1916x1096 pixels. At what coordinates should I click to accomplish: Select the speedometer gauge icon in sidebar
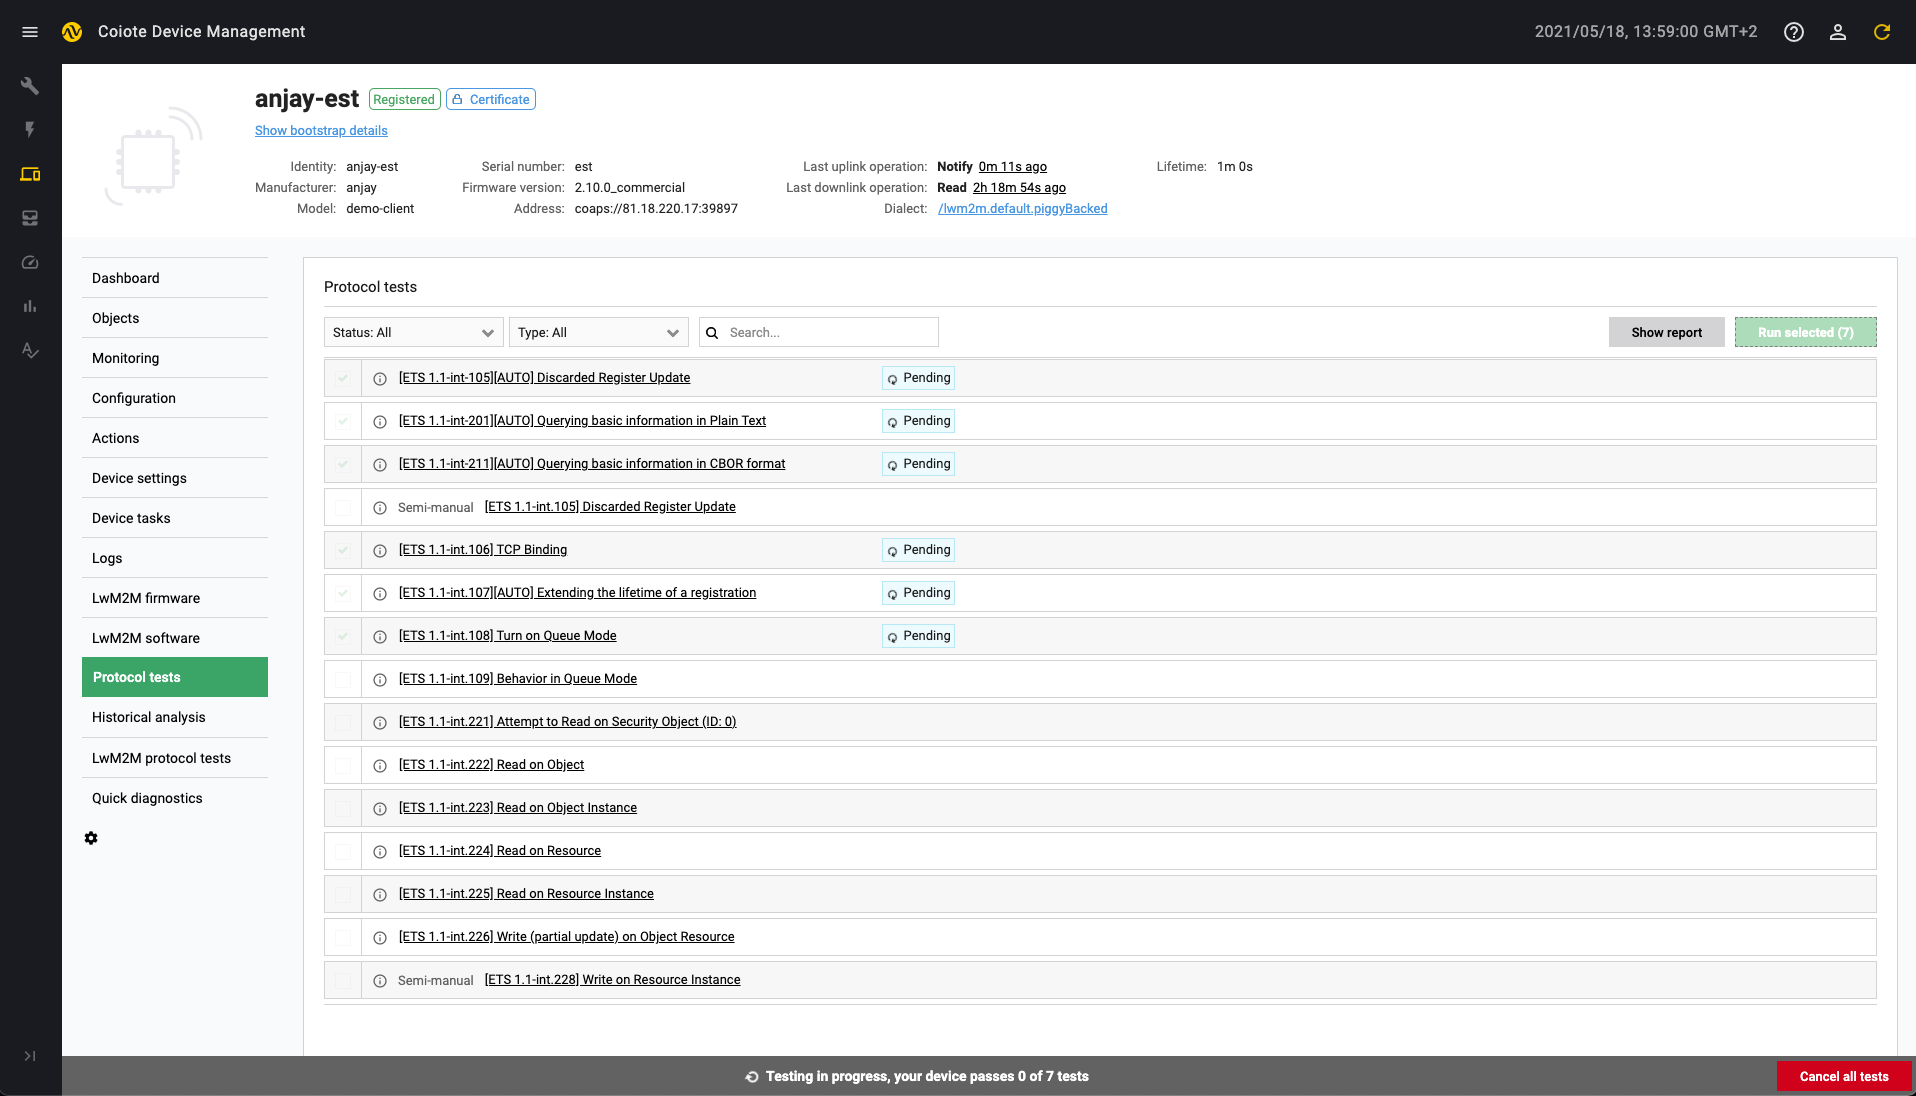(30, 262)
